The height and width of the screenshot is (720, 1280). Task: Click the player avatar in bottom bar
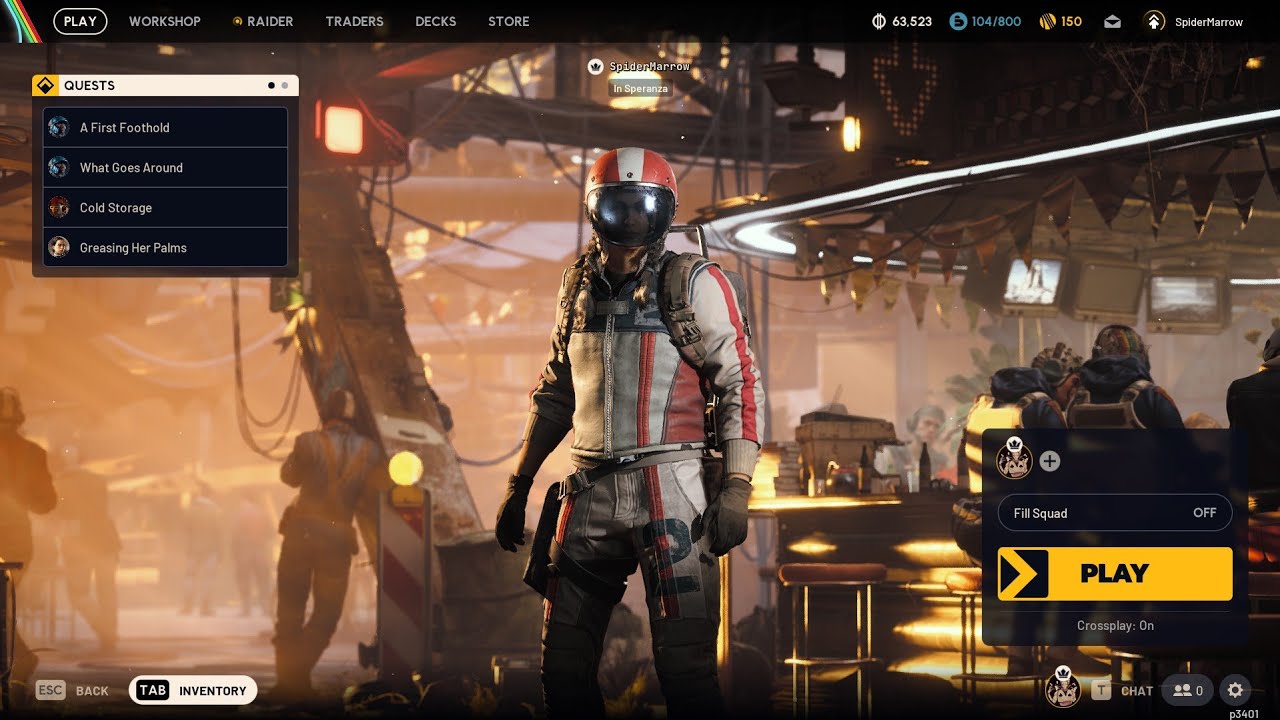(1062, 688)
